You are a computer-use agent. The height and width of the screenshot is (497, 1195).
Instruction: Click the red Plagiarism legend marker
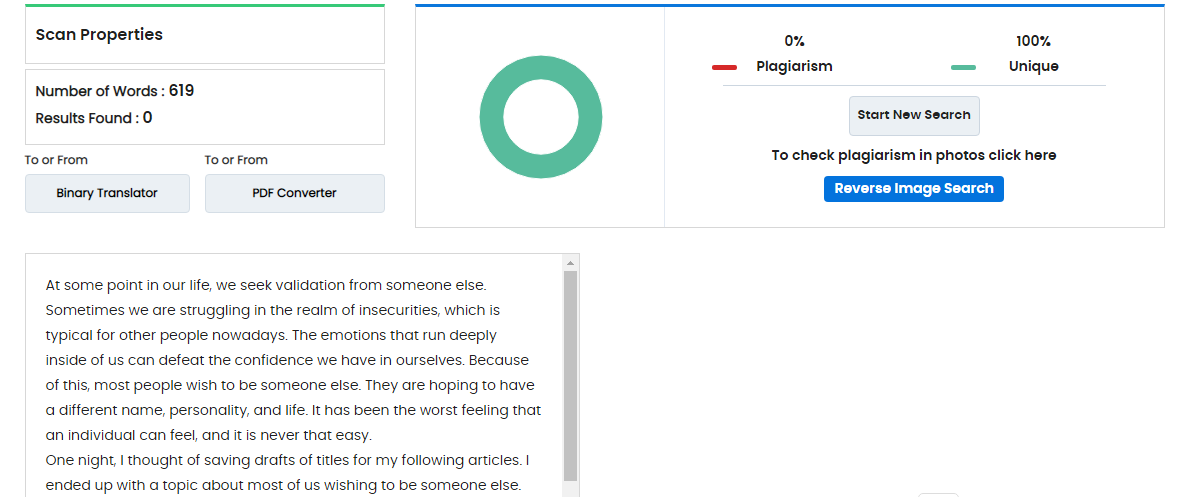[724, 68]
